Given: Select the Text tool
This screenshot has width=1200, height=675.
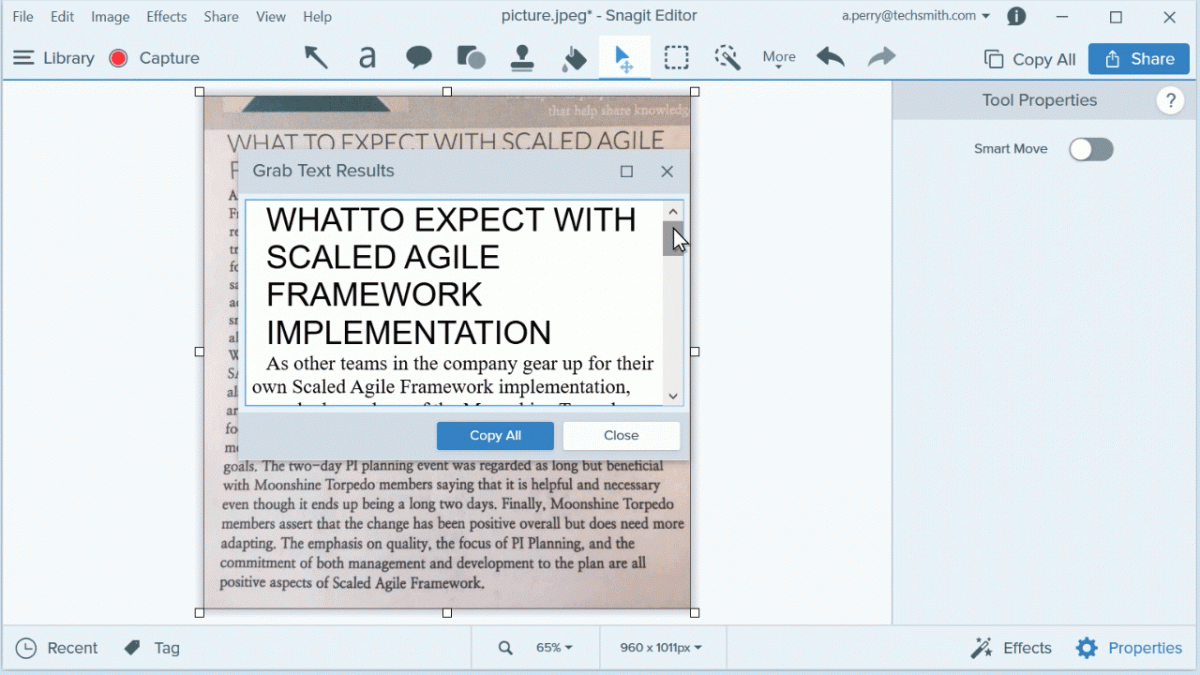Looking at the screenshot, I should point(367,58).
